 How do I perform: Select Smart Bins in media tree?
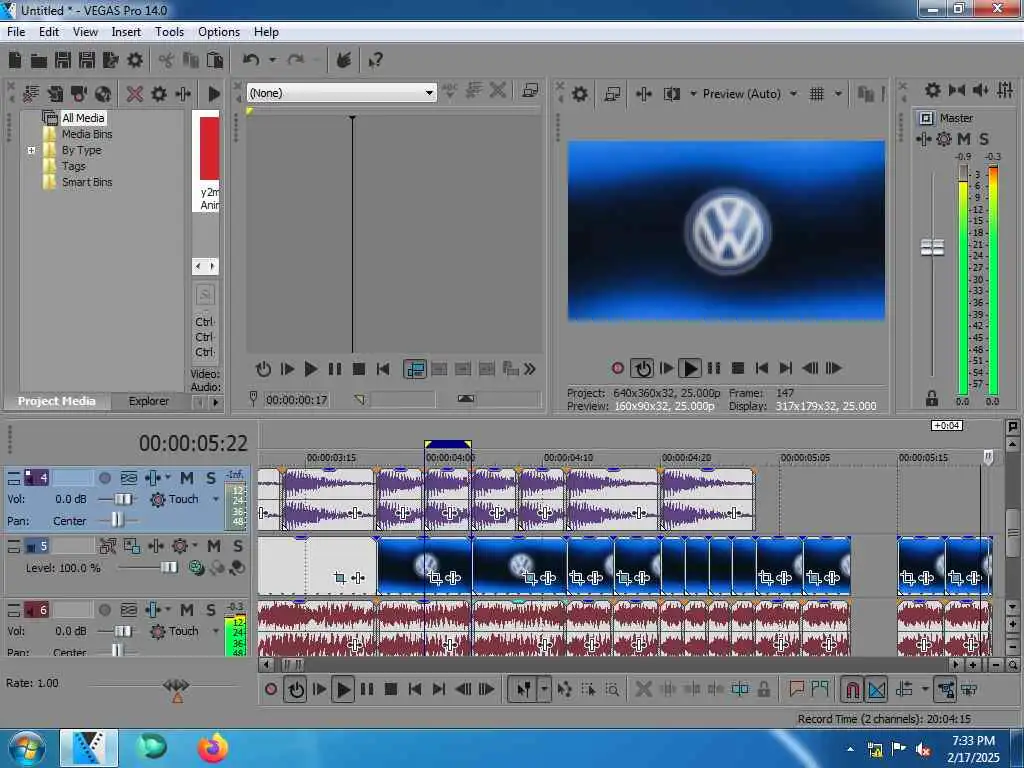pyautogui.click(x=87, y=182)
